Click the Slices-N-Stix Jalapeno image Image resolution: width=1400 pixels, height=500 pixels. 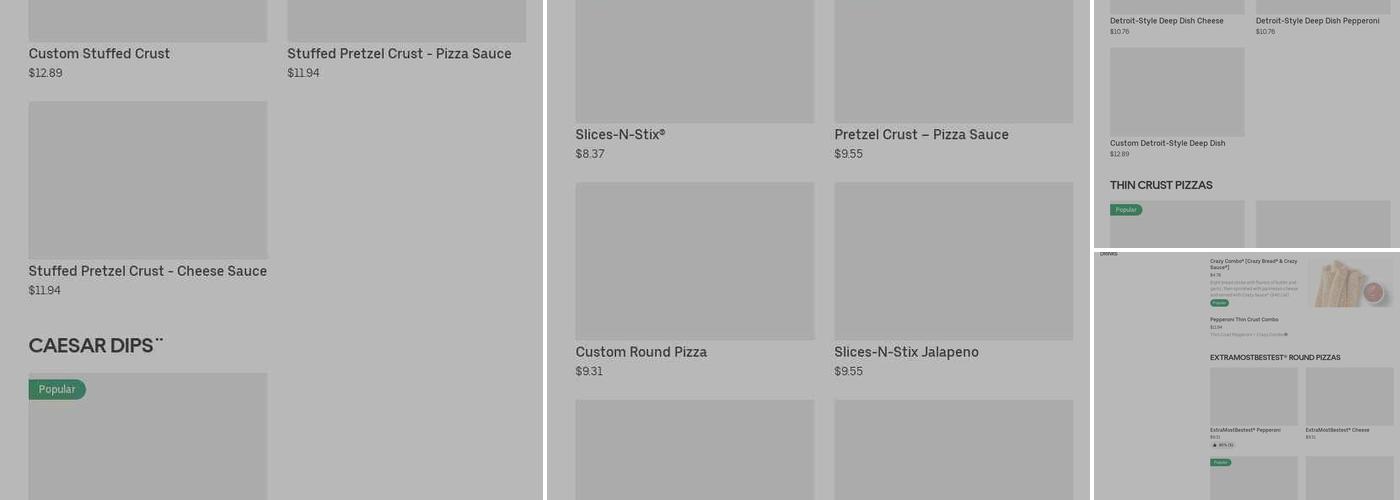pyautogui.click(x=953, y=261)
